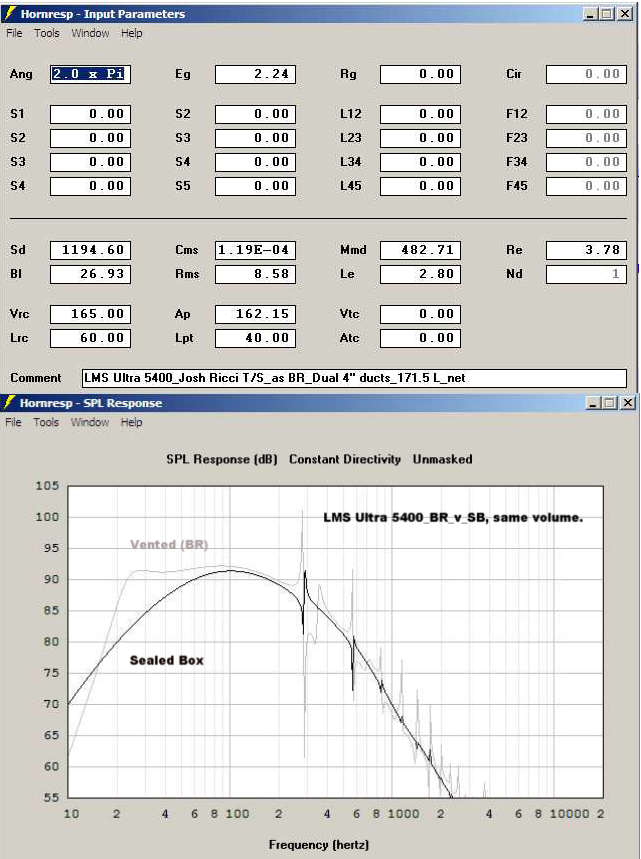
Task: Click the Mmd field with 482.71
Action: (x=420, y=250)
